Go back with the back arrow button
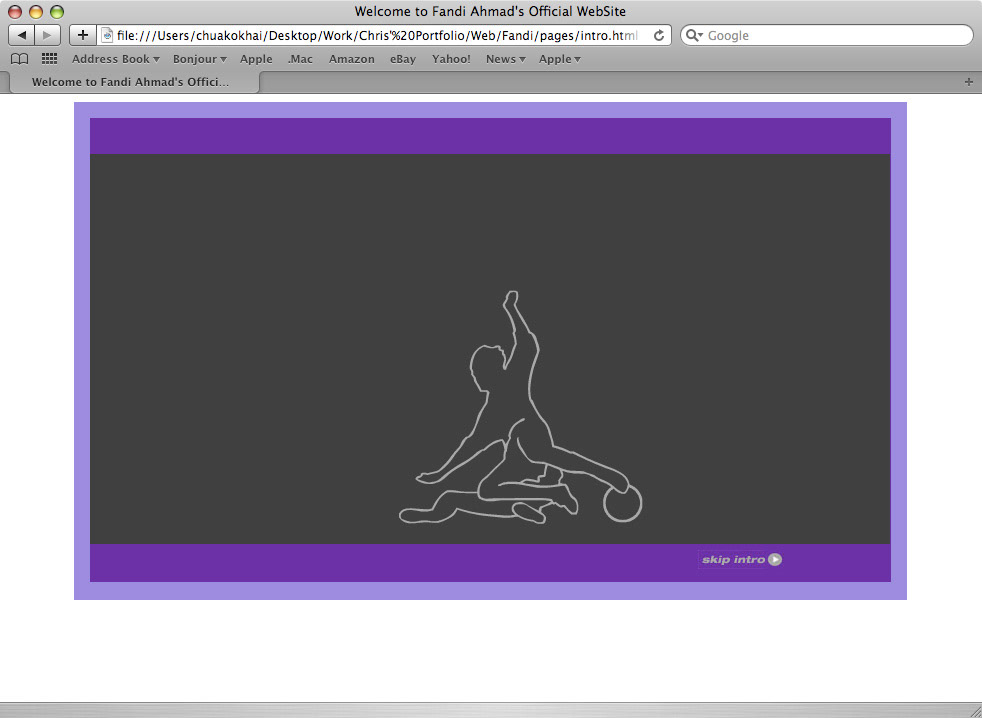 [x=21, y=35]
